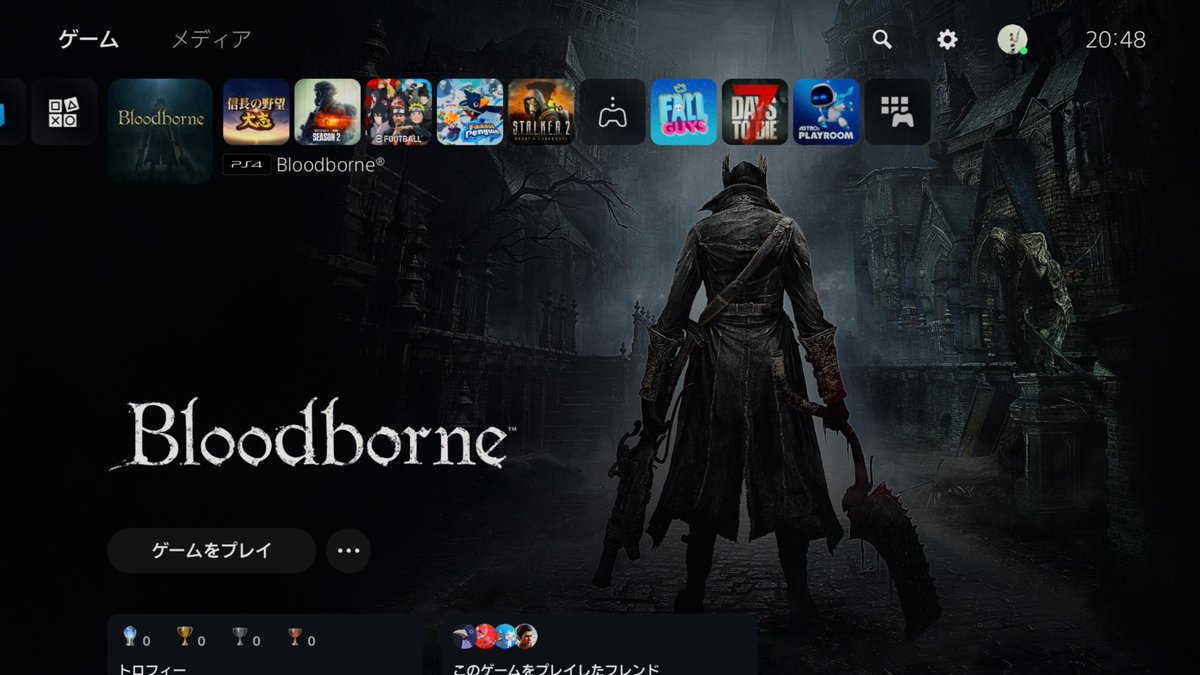1200x675 pixels.
Task: Click the gold trophy icon
Action: point(185,636)
